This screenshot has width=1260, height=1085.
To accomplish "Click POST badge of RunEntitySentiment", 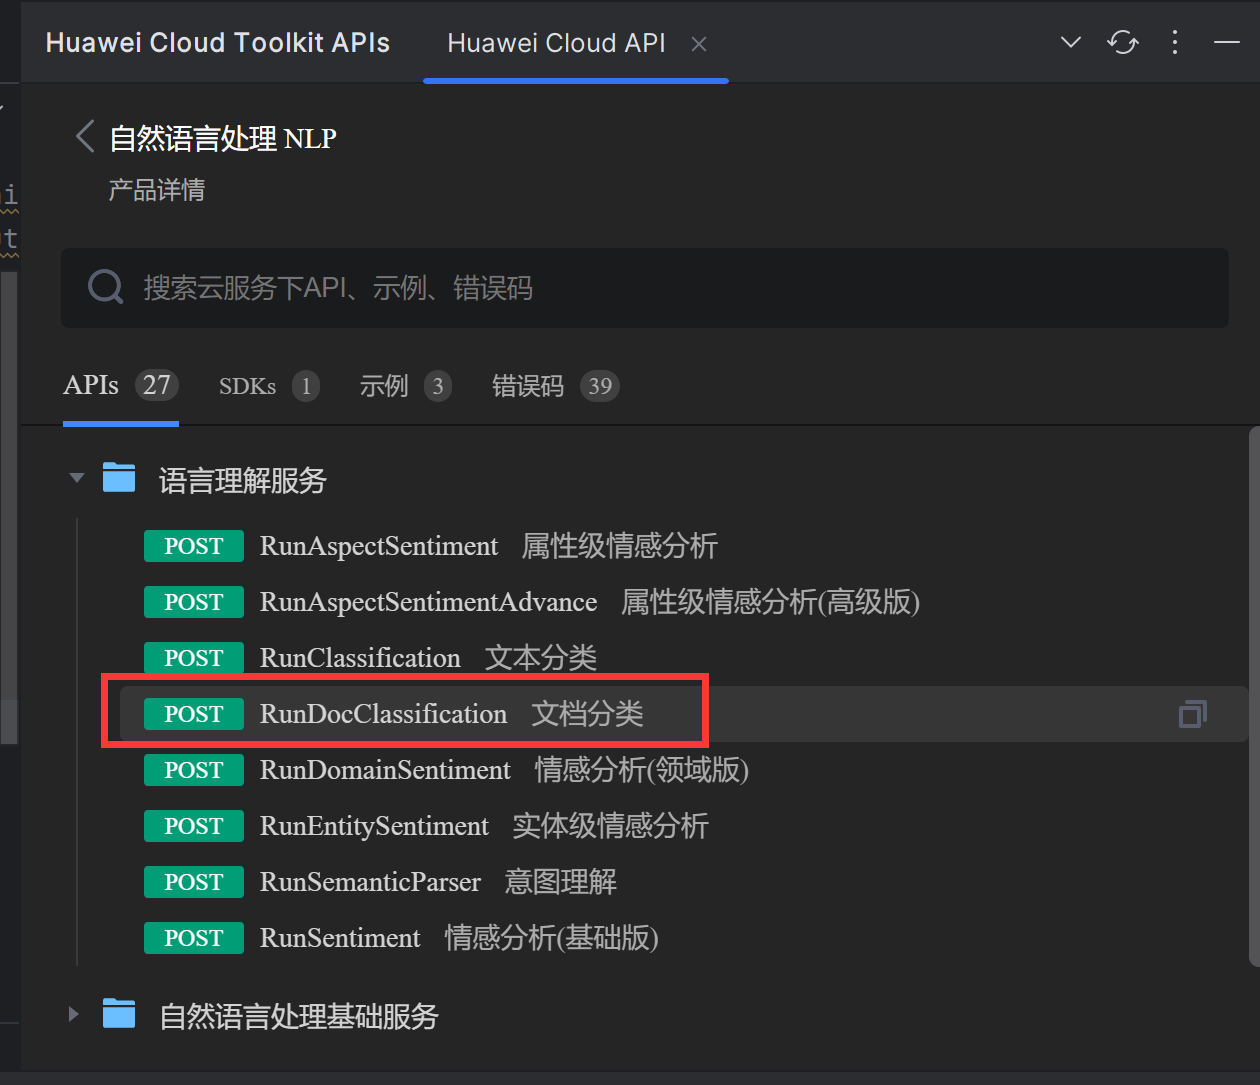I will 194,826.
